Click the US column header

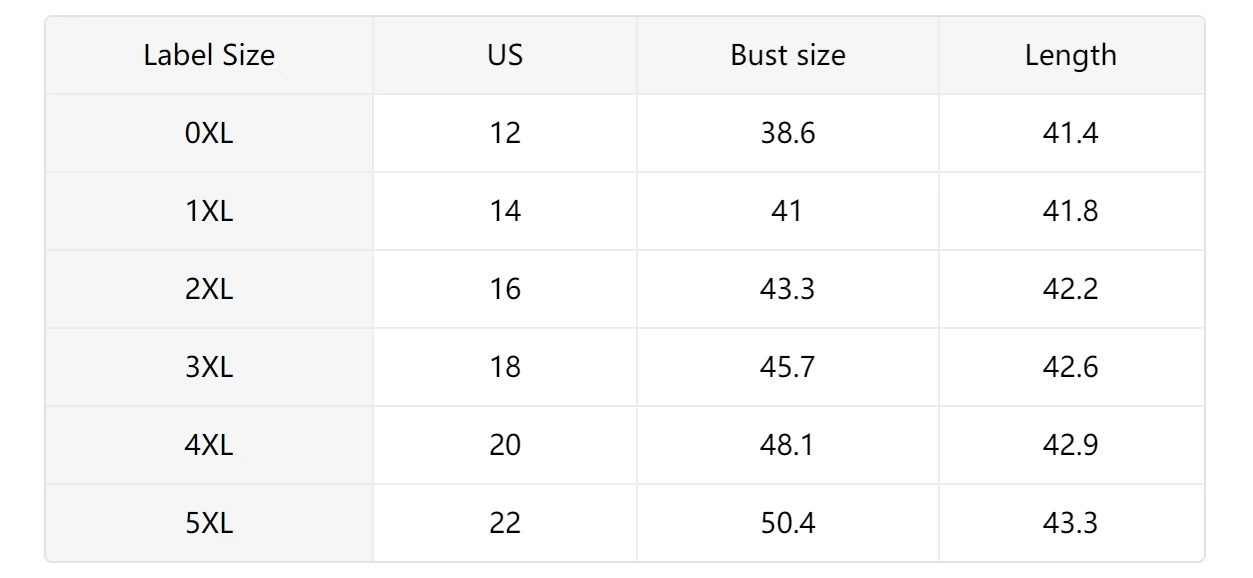point(505,55)
